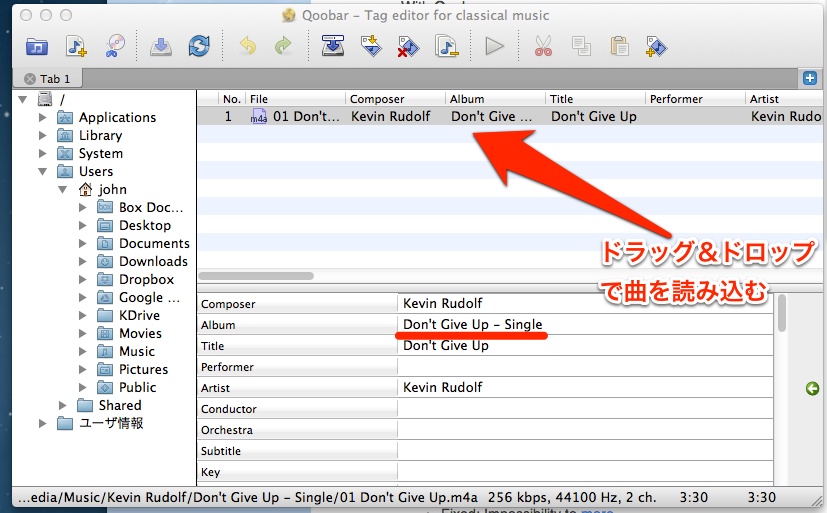Screen dimensions: 827x513
Task: Click the add music file icon
Action: pyautogui.click(x=76, y=46)
